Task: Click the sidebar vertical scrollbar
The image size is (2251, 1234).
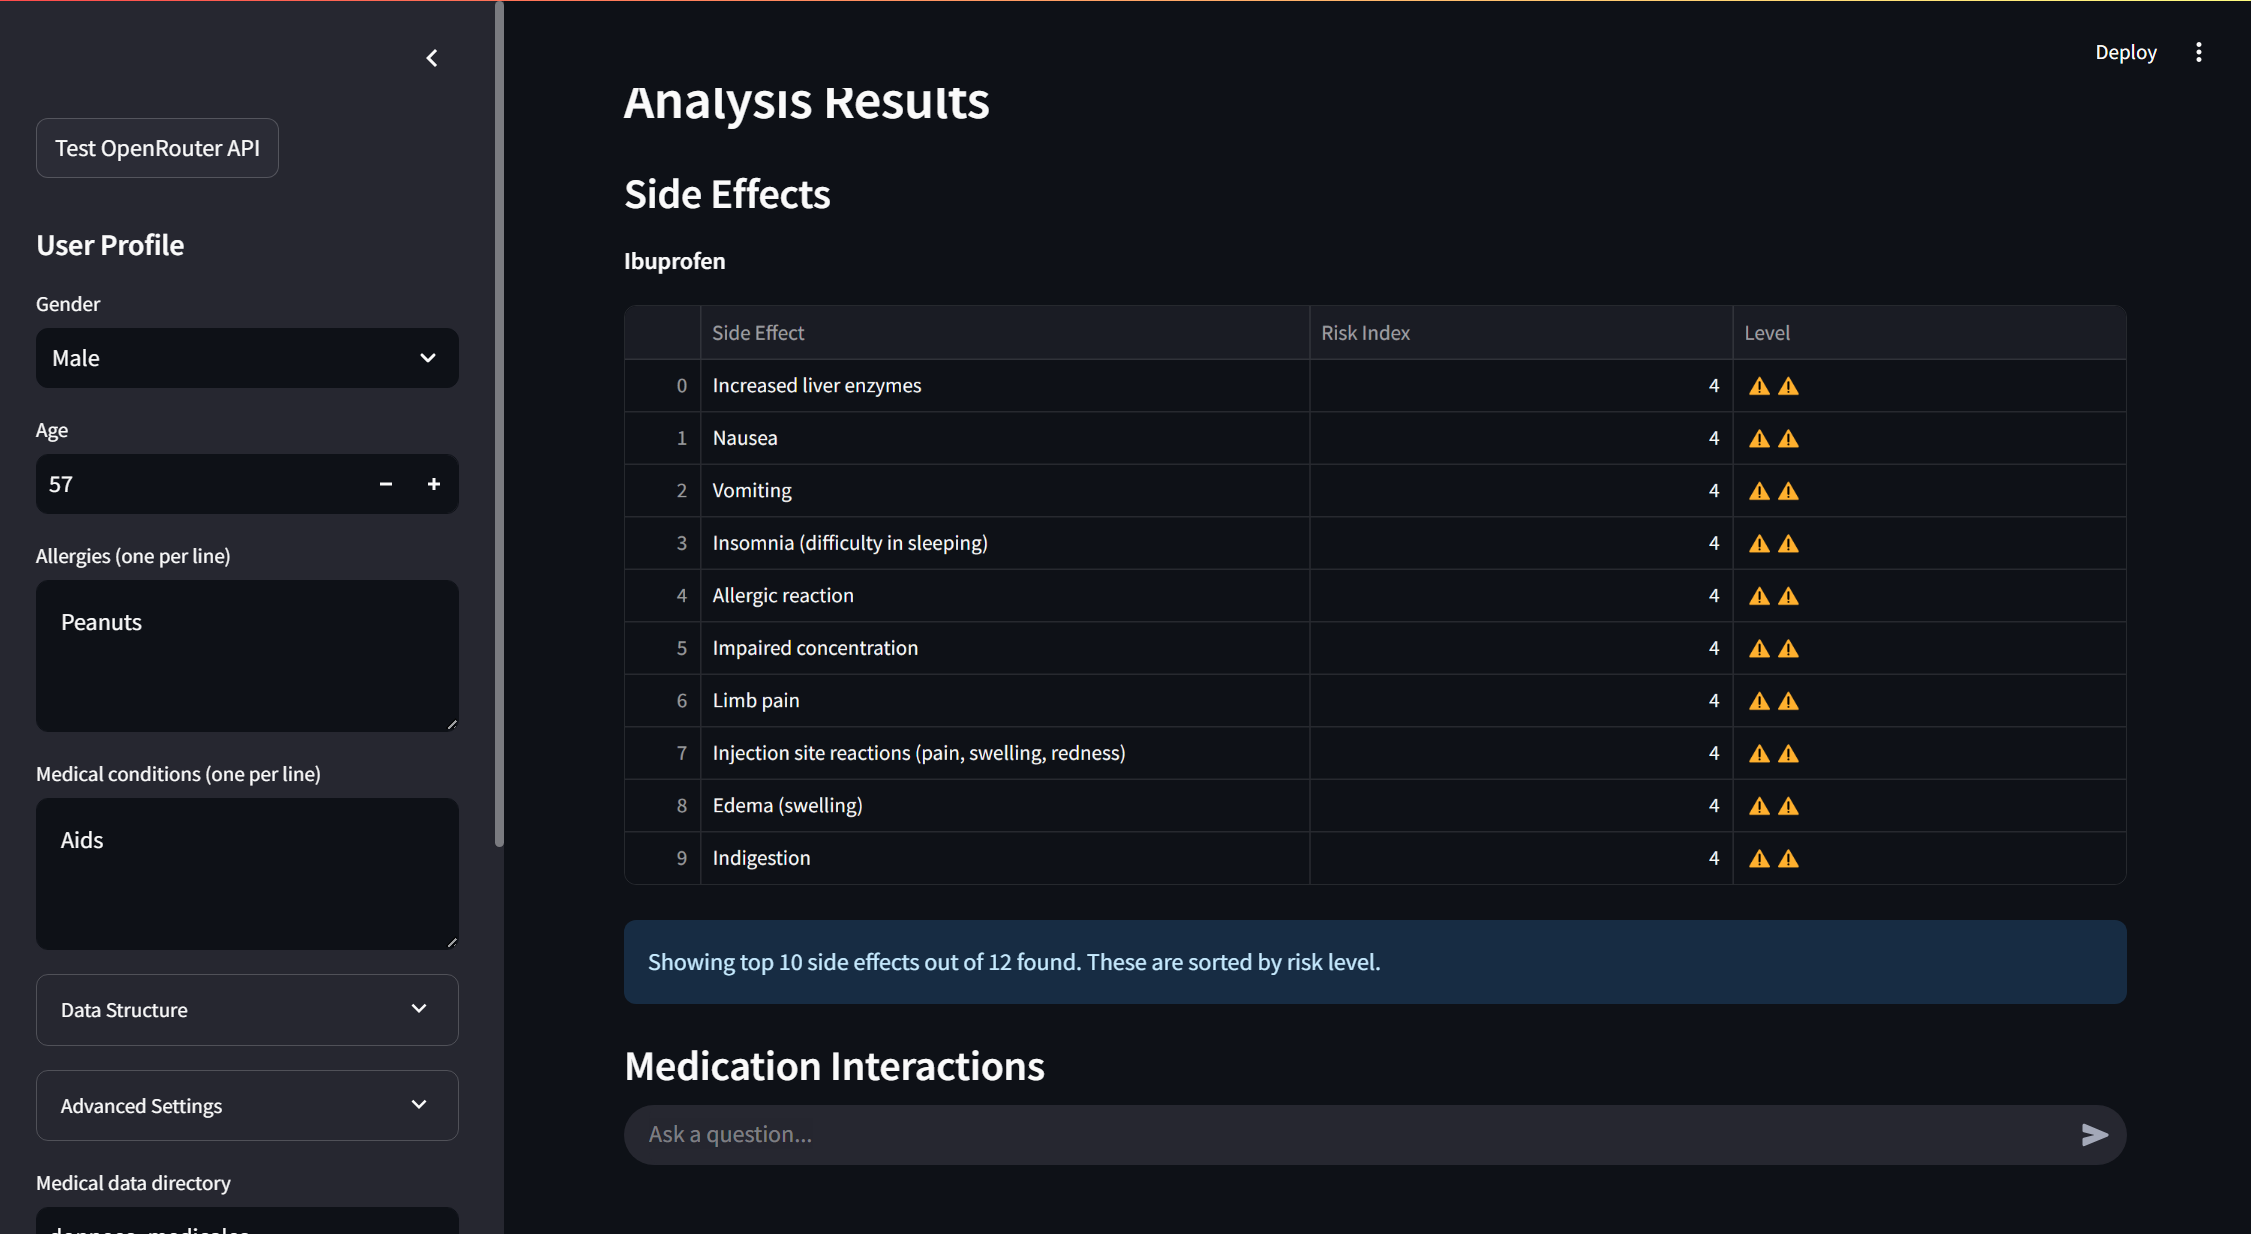Action: [x=499, y=420]
